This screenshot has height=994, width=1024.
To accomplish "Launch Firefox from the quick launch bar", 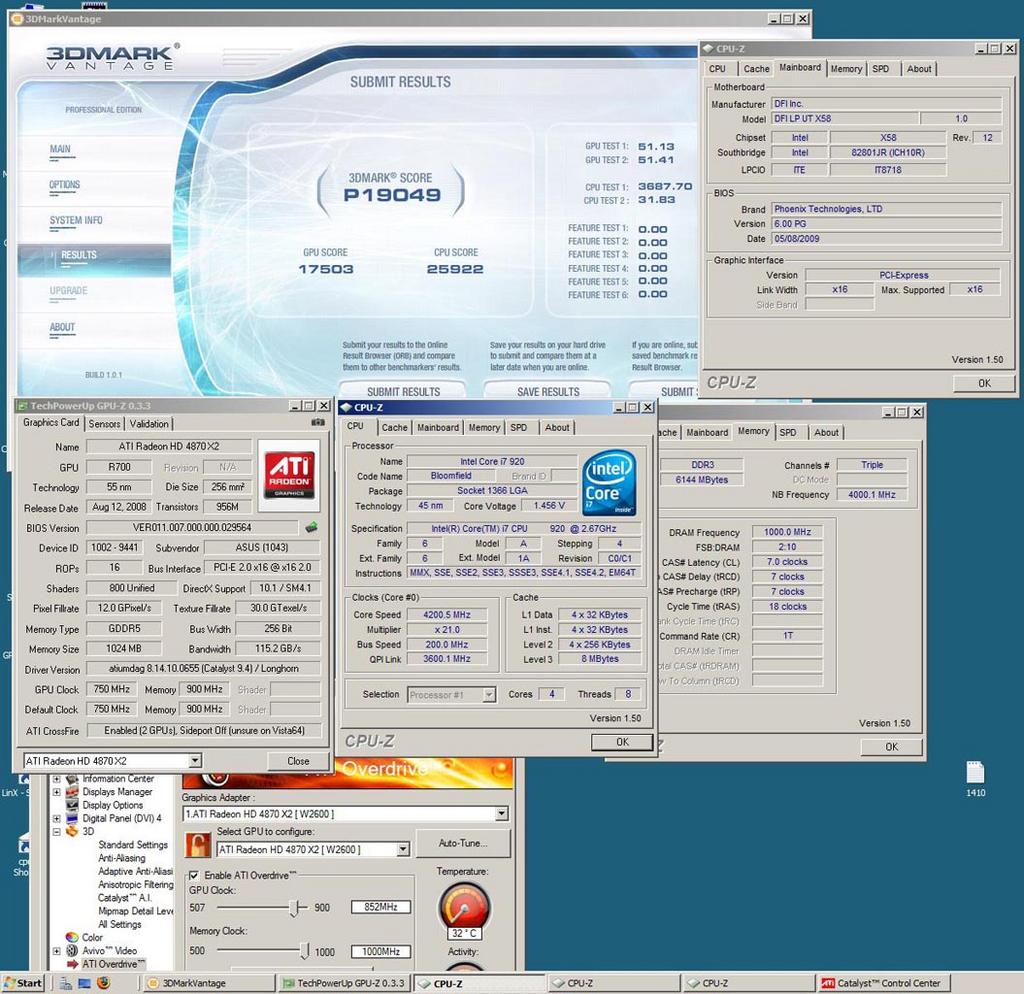I will (x=103, y=982).
